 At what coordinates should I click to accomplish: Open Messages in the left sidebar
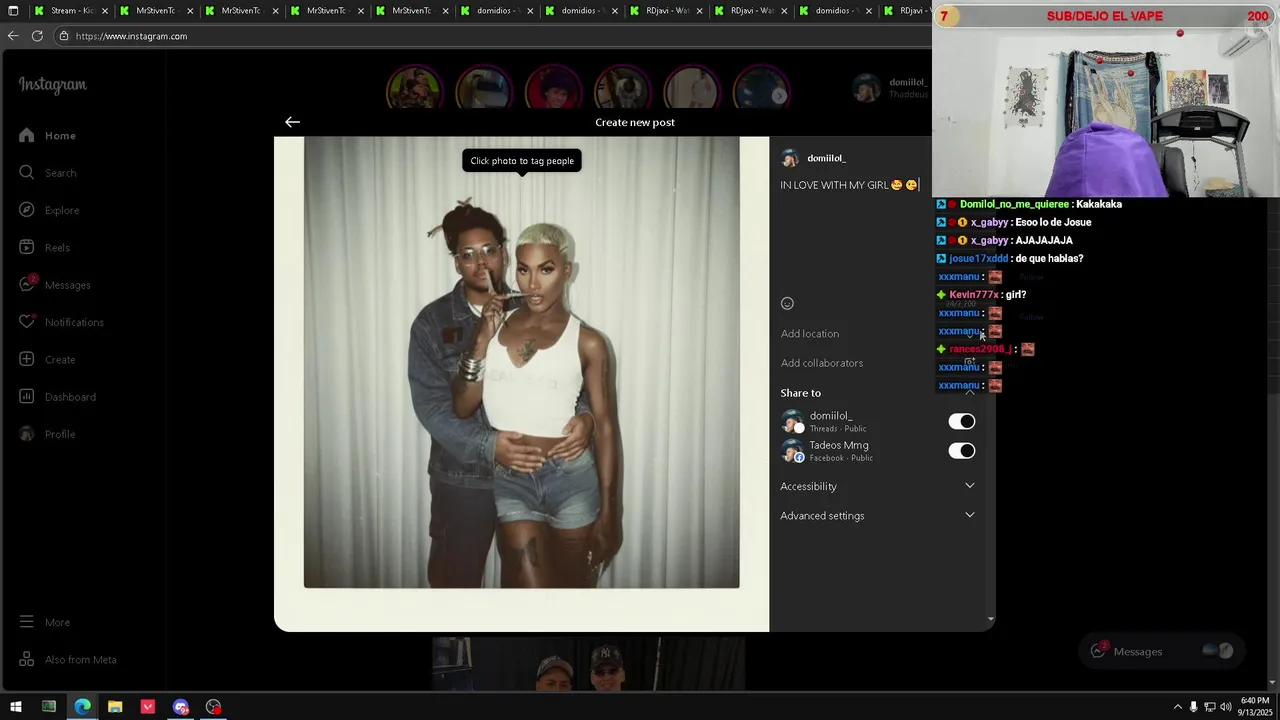pyautogui.click(x=54, y=285)
